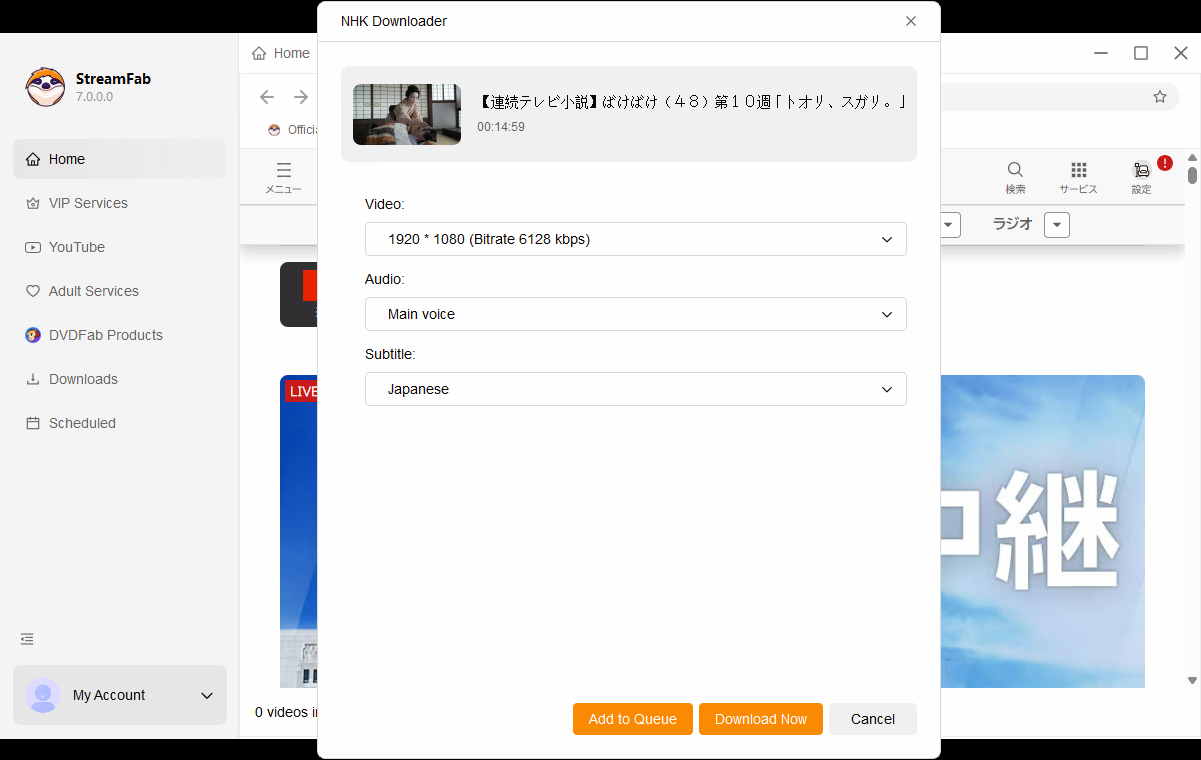Open the Scheduled tasks section
This screenshot has height=760, width=1201.
click(x=81, y=423)
